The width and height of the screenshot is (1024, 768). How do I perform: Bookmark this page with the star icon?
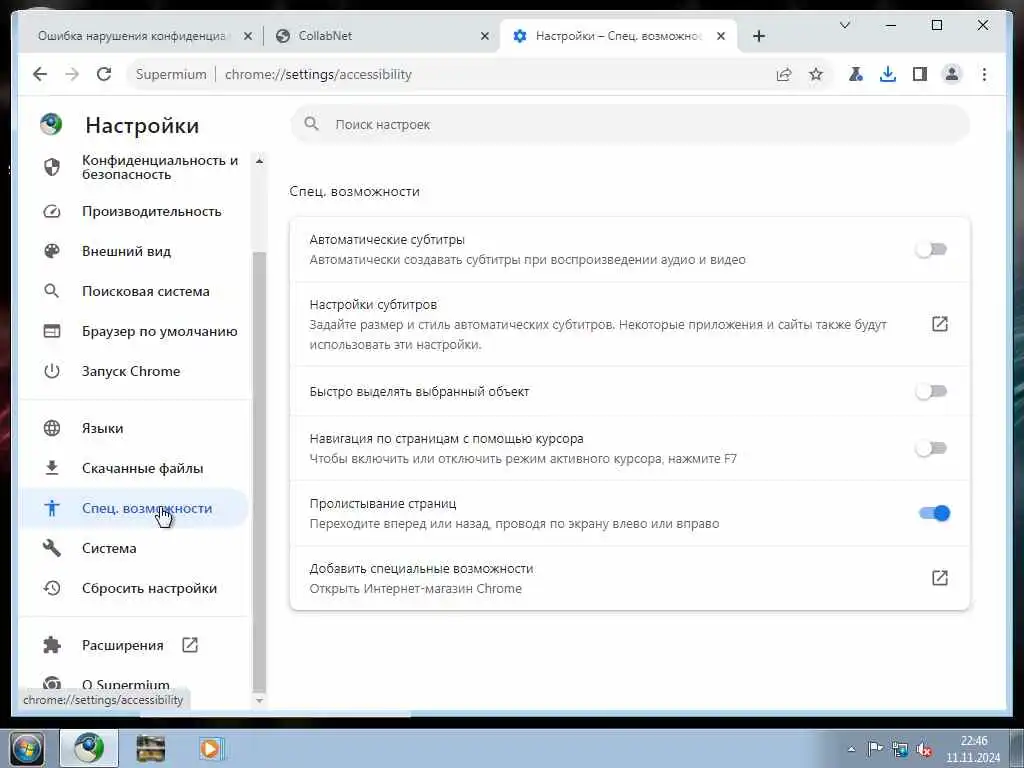(x=816, y=74)
